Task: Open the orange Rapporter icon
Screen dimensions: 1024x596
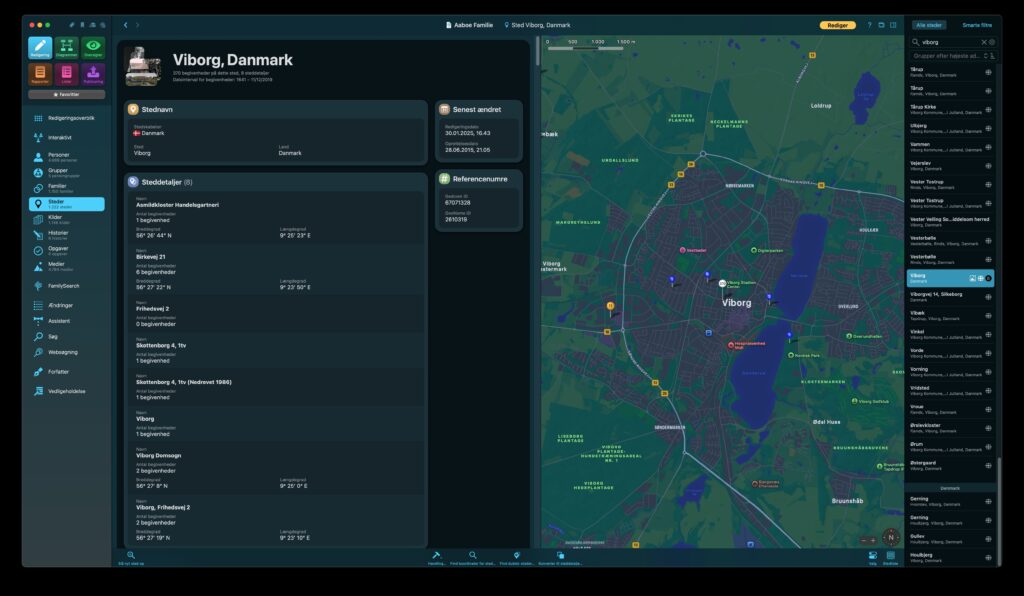Action: point(40,74)
